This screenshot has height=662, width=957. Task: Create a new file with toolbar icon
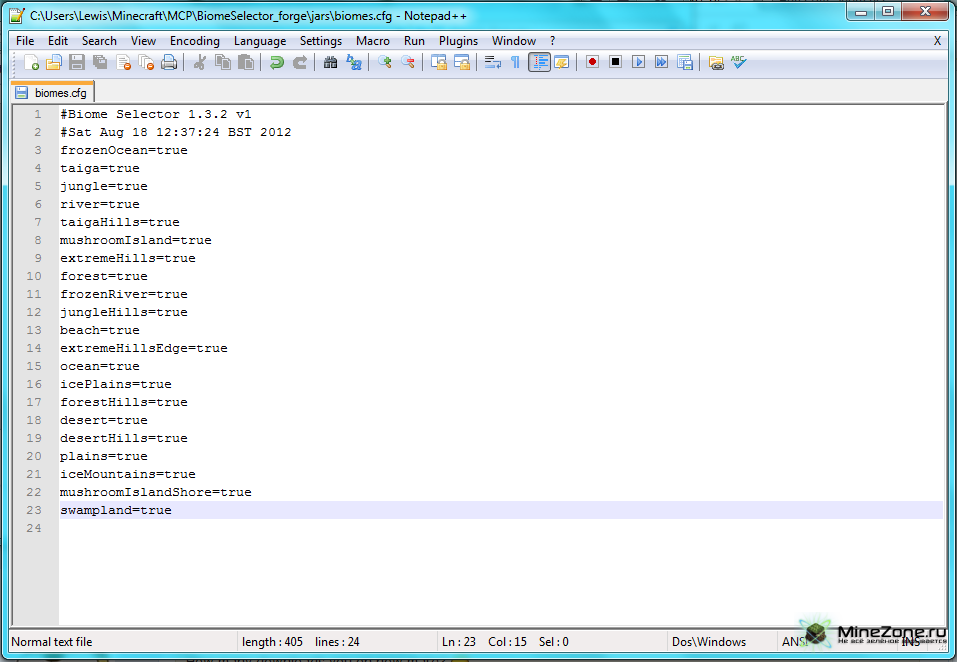tap(31, 63)
